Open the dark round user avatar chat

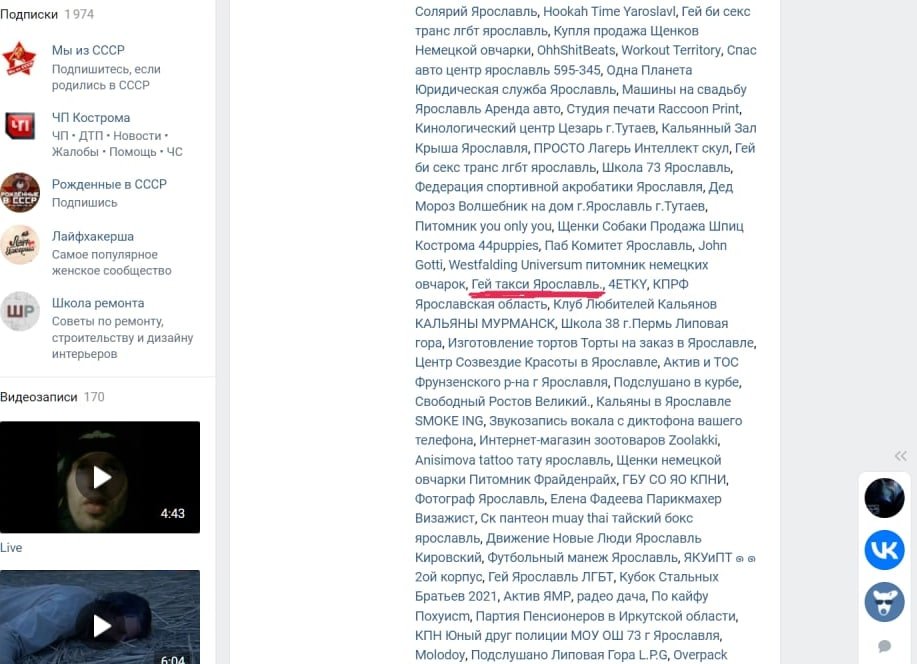pos(884,498)
